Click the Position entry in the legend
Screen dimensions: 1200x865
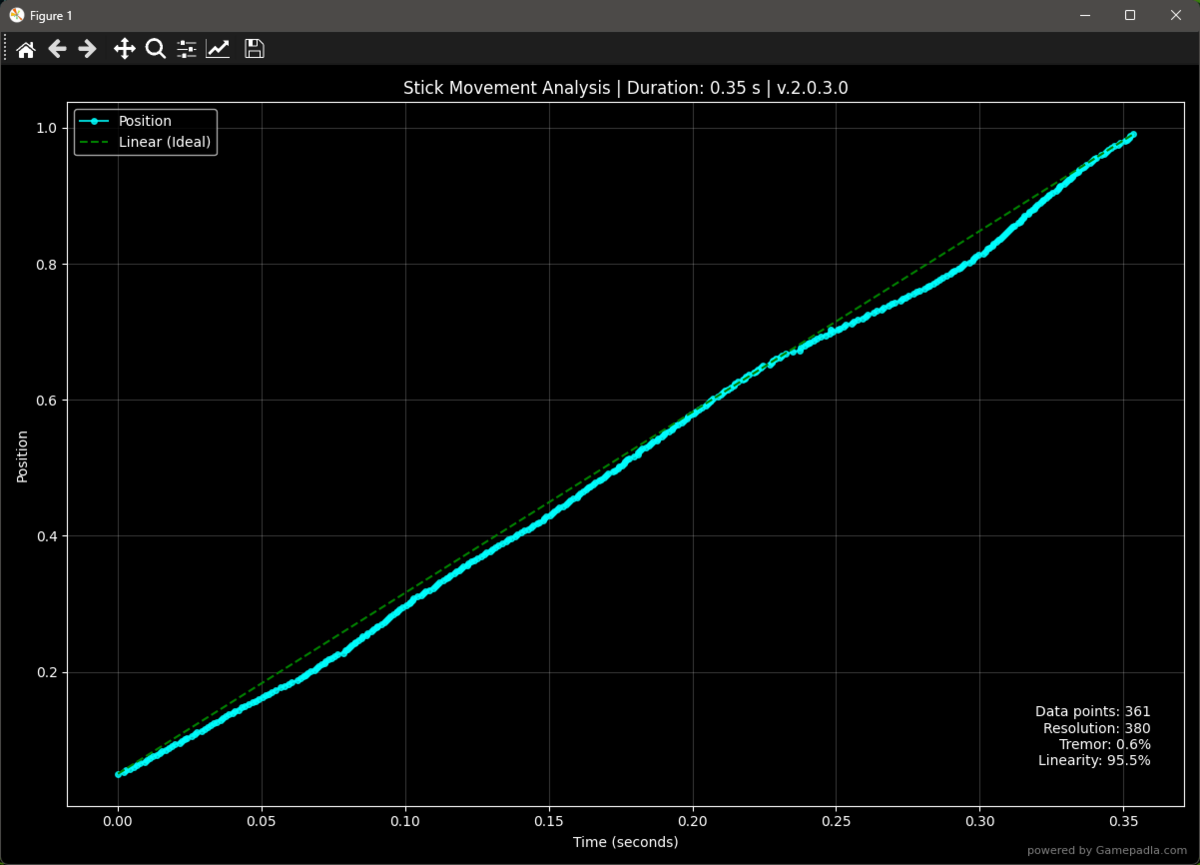tap(145, 121)
